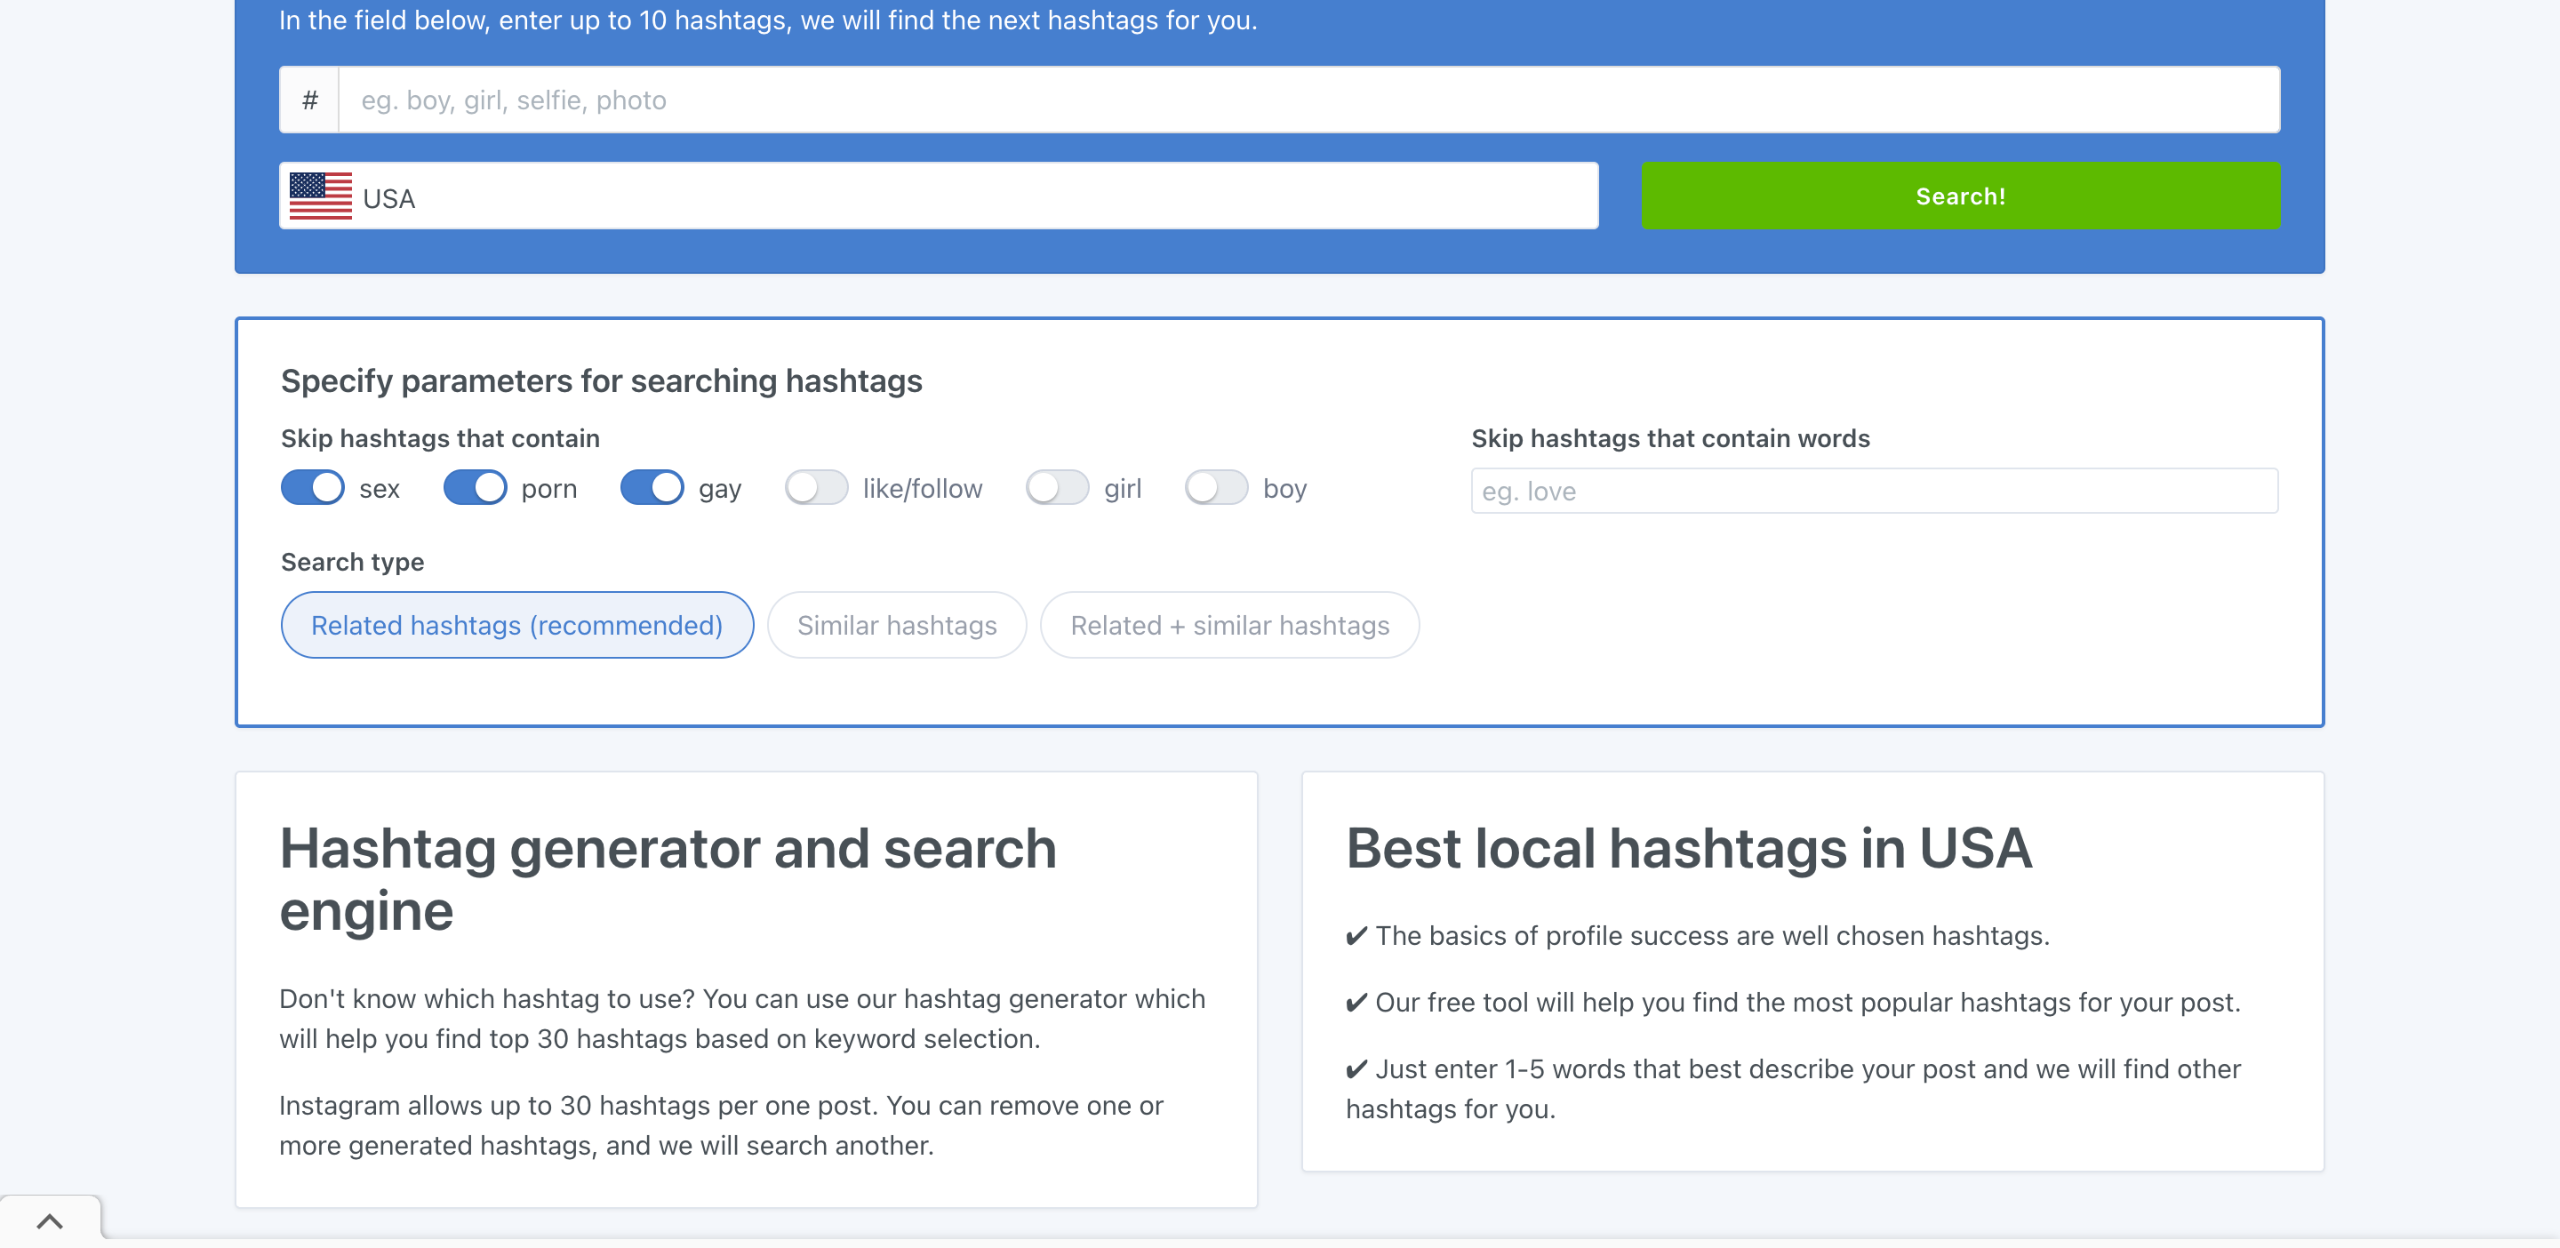
Task: Click the 'Hashtag generator and search engine' heading
Action: click(x=667, y=879)
